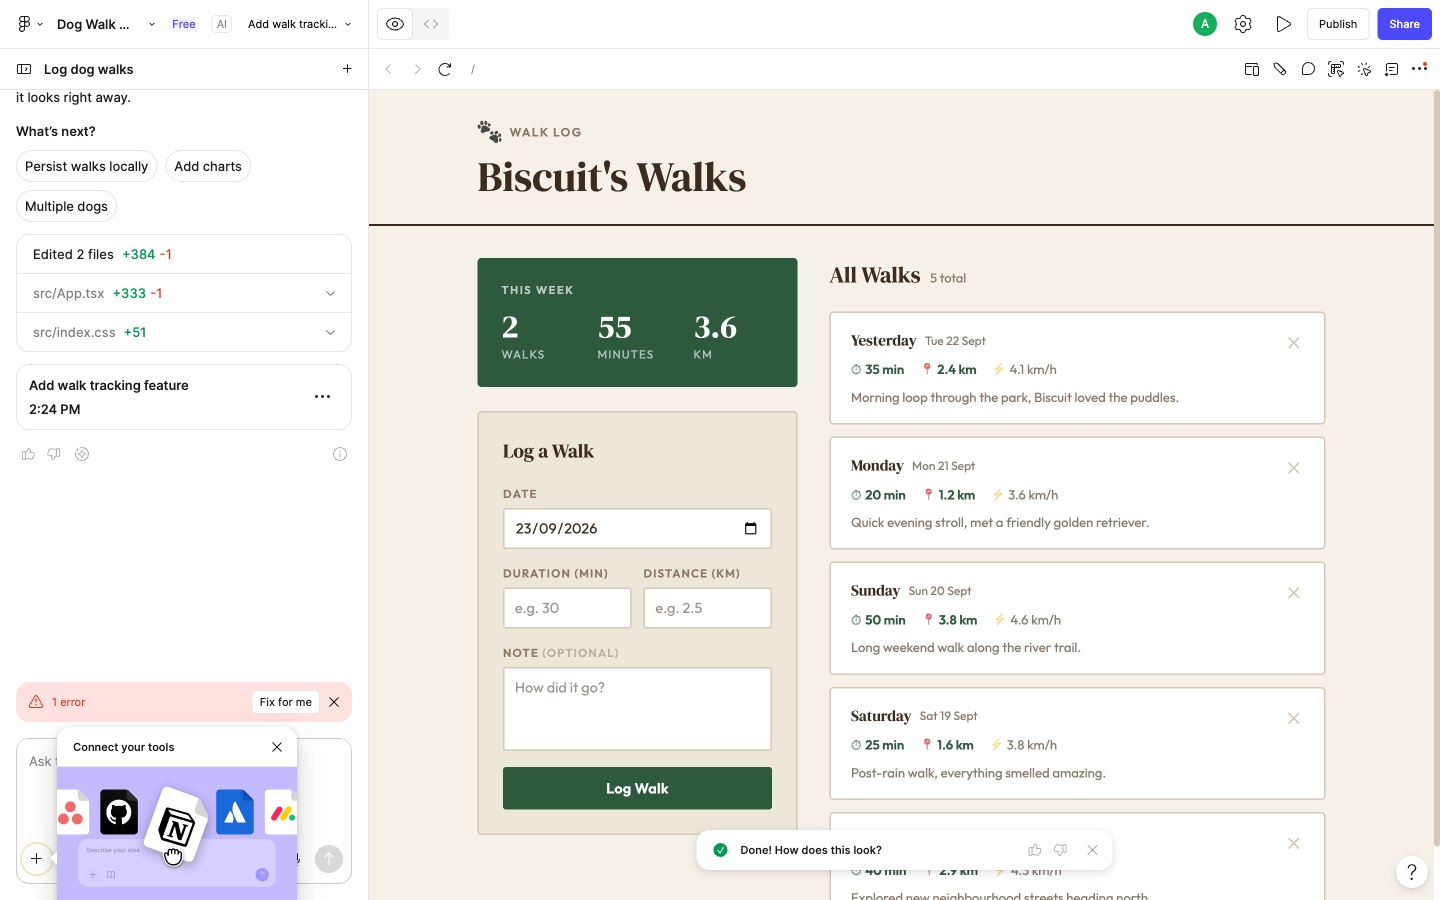
Task: Activate the point-and-click select icon
Action: click(1364, 69)
